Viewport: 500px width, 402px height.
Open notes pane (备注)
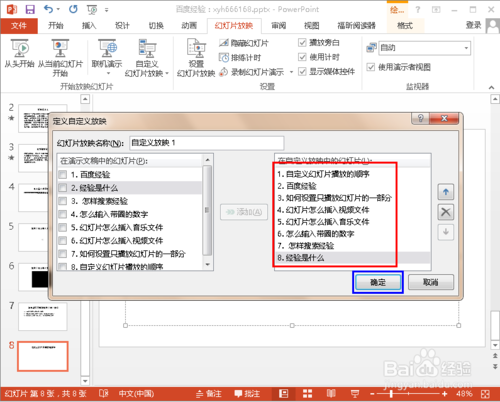pos(208,394)
